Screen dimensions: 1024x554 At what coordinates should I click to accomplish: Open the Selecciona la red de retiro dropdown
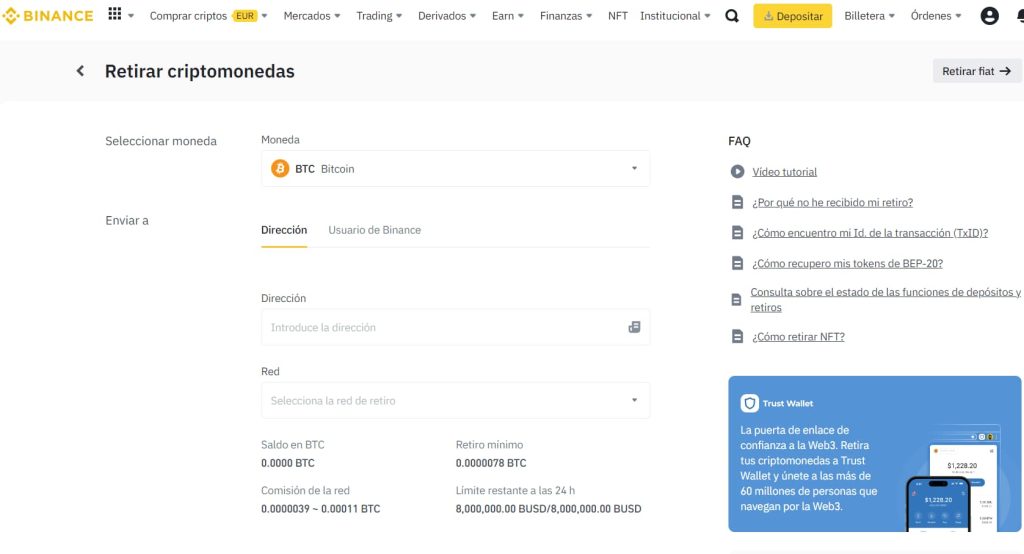(x=455, y=400)
